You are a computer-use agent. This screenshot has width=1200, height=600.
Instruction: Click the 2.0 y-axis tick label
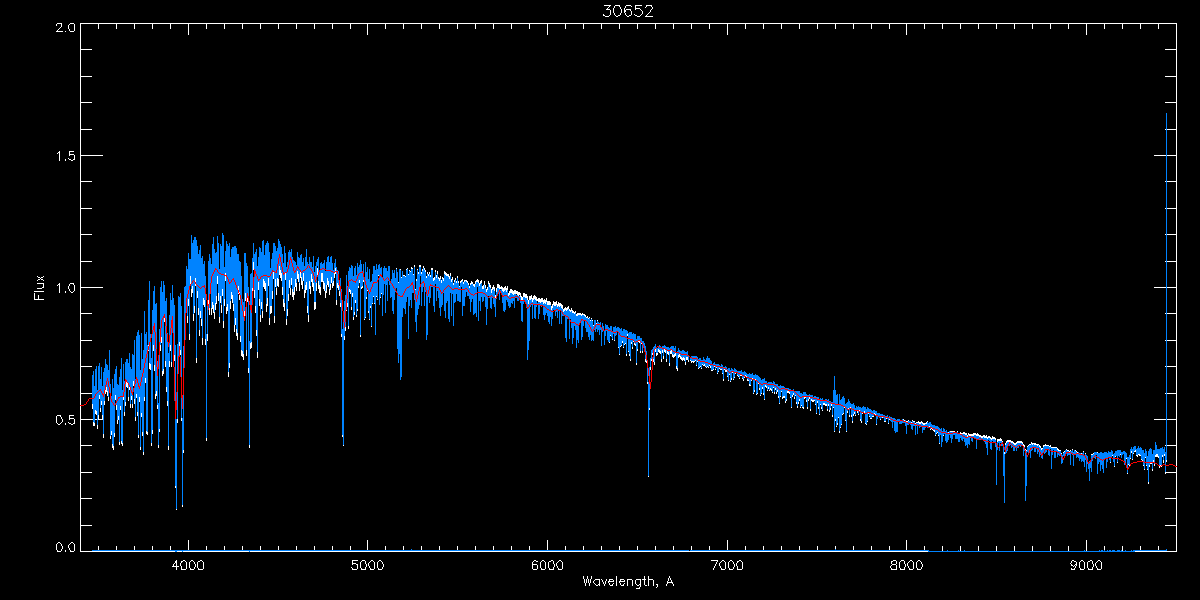click(x=65, y=28)
